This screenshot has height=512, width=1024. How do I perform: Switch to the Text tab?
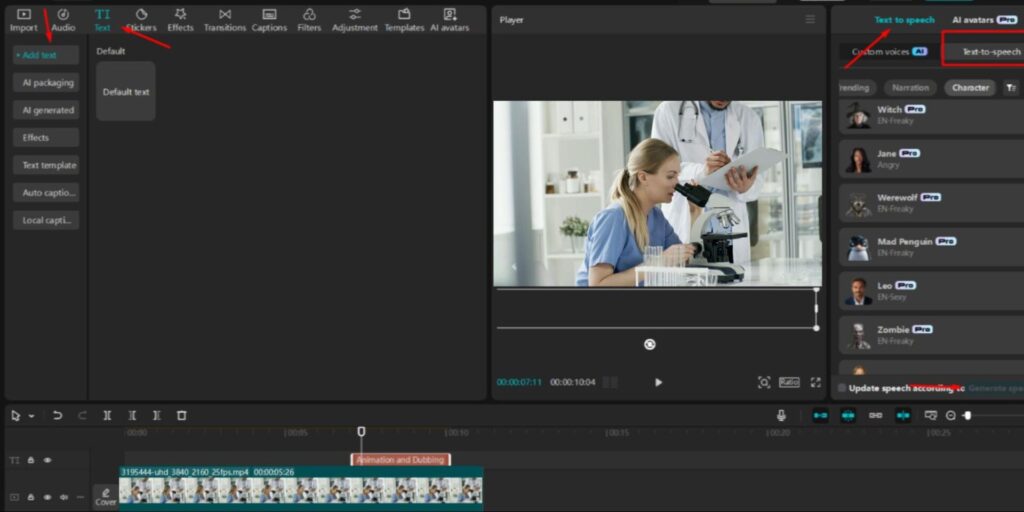point(103,20)
